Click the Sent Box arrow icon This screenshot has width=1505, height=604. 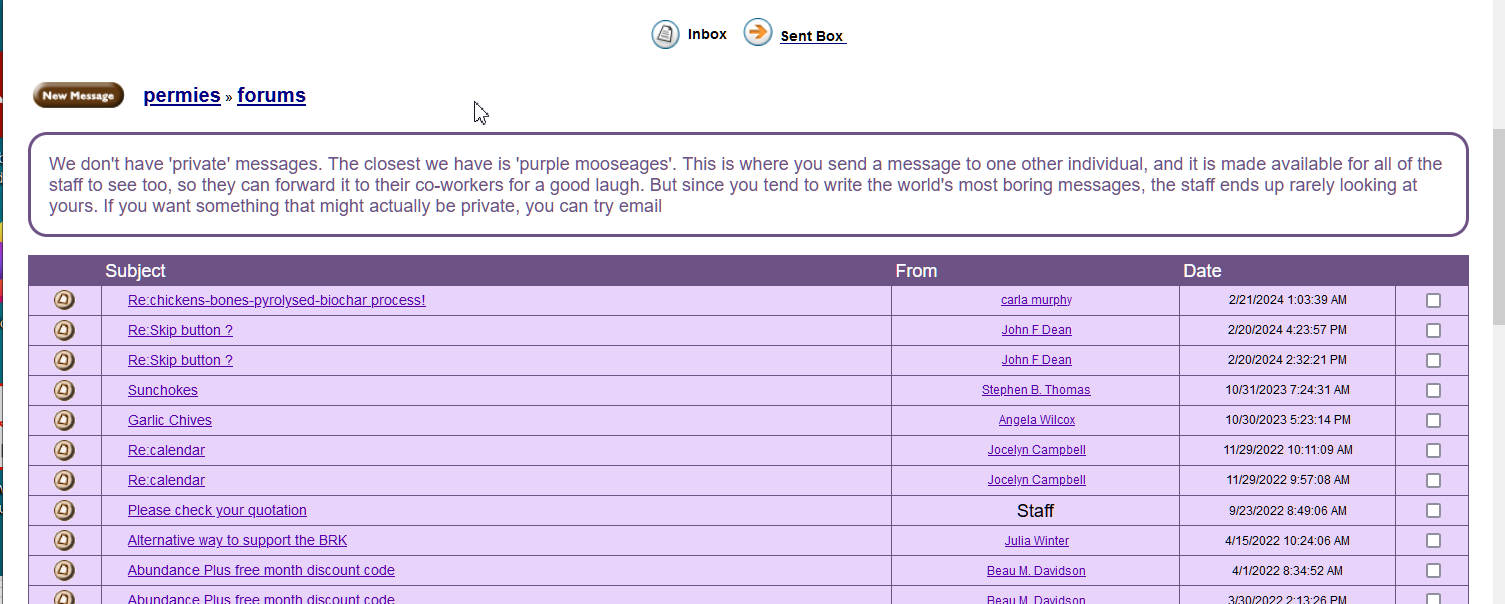click(x=758, y=33)
